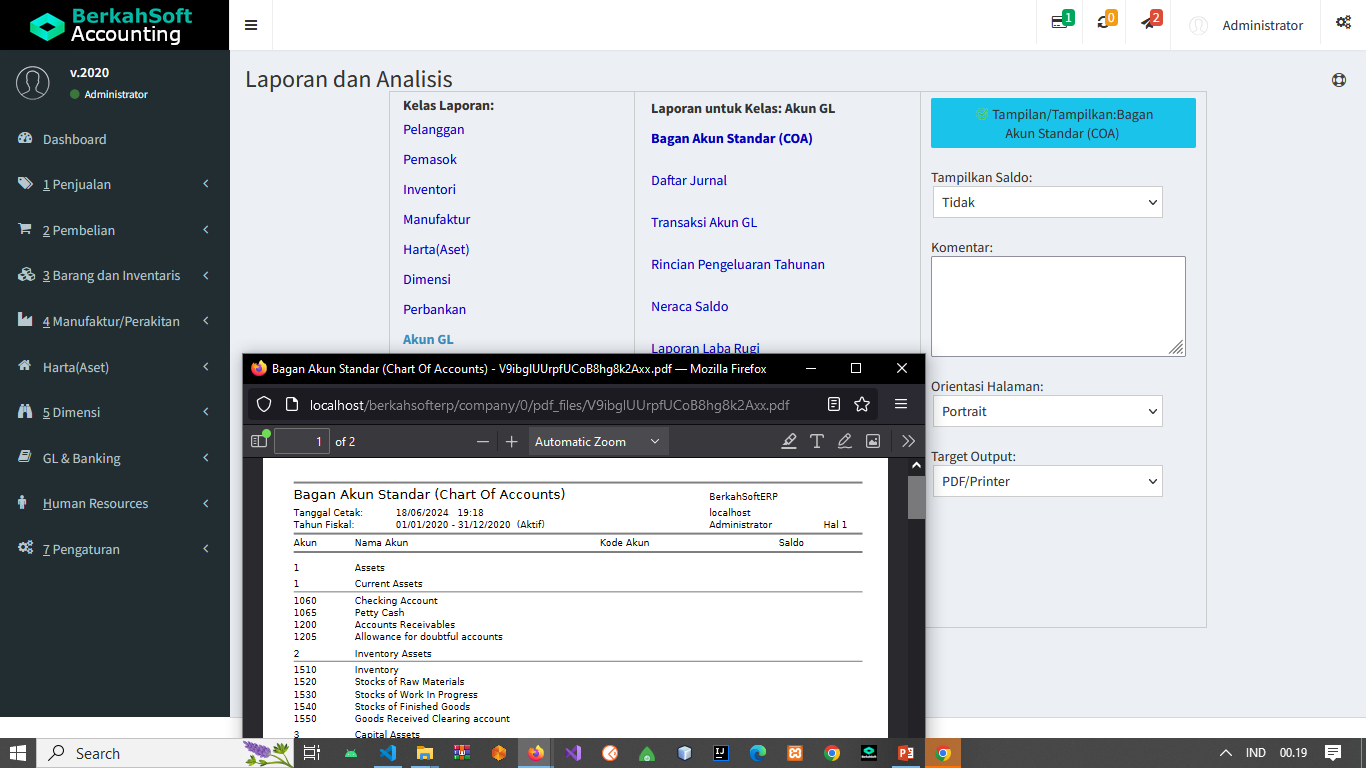Open the Tampilkan Saldo dropdown
The image size is (1366, 768).
tap(1047, 202)
